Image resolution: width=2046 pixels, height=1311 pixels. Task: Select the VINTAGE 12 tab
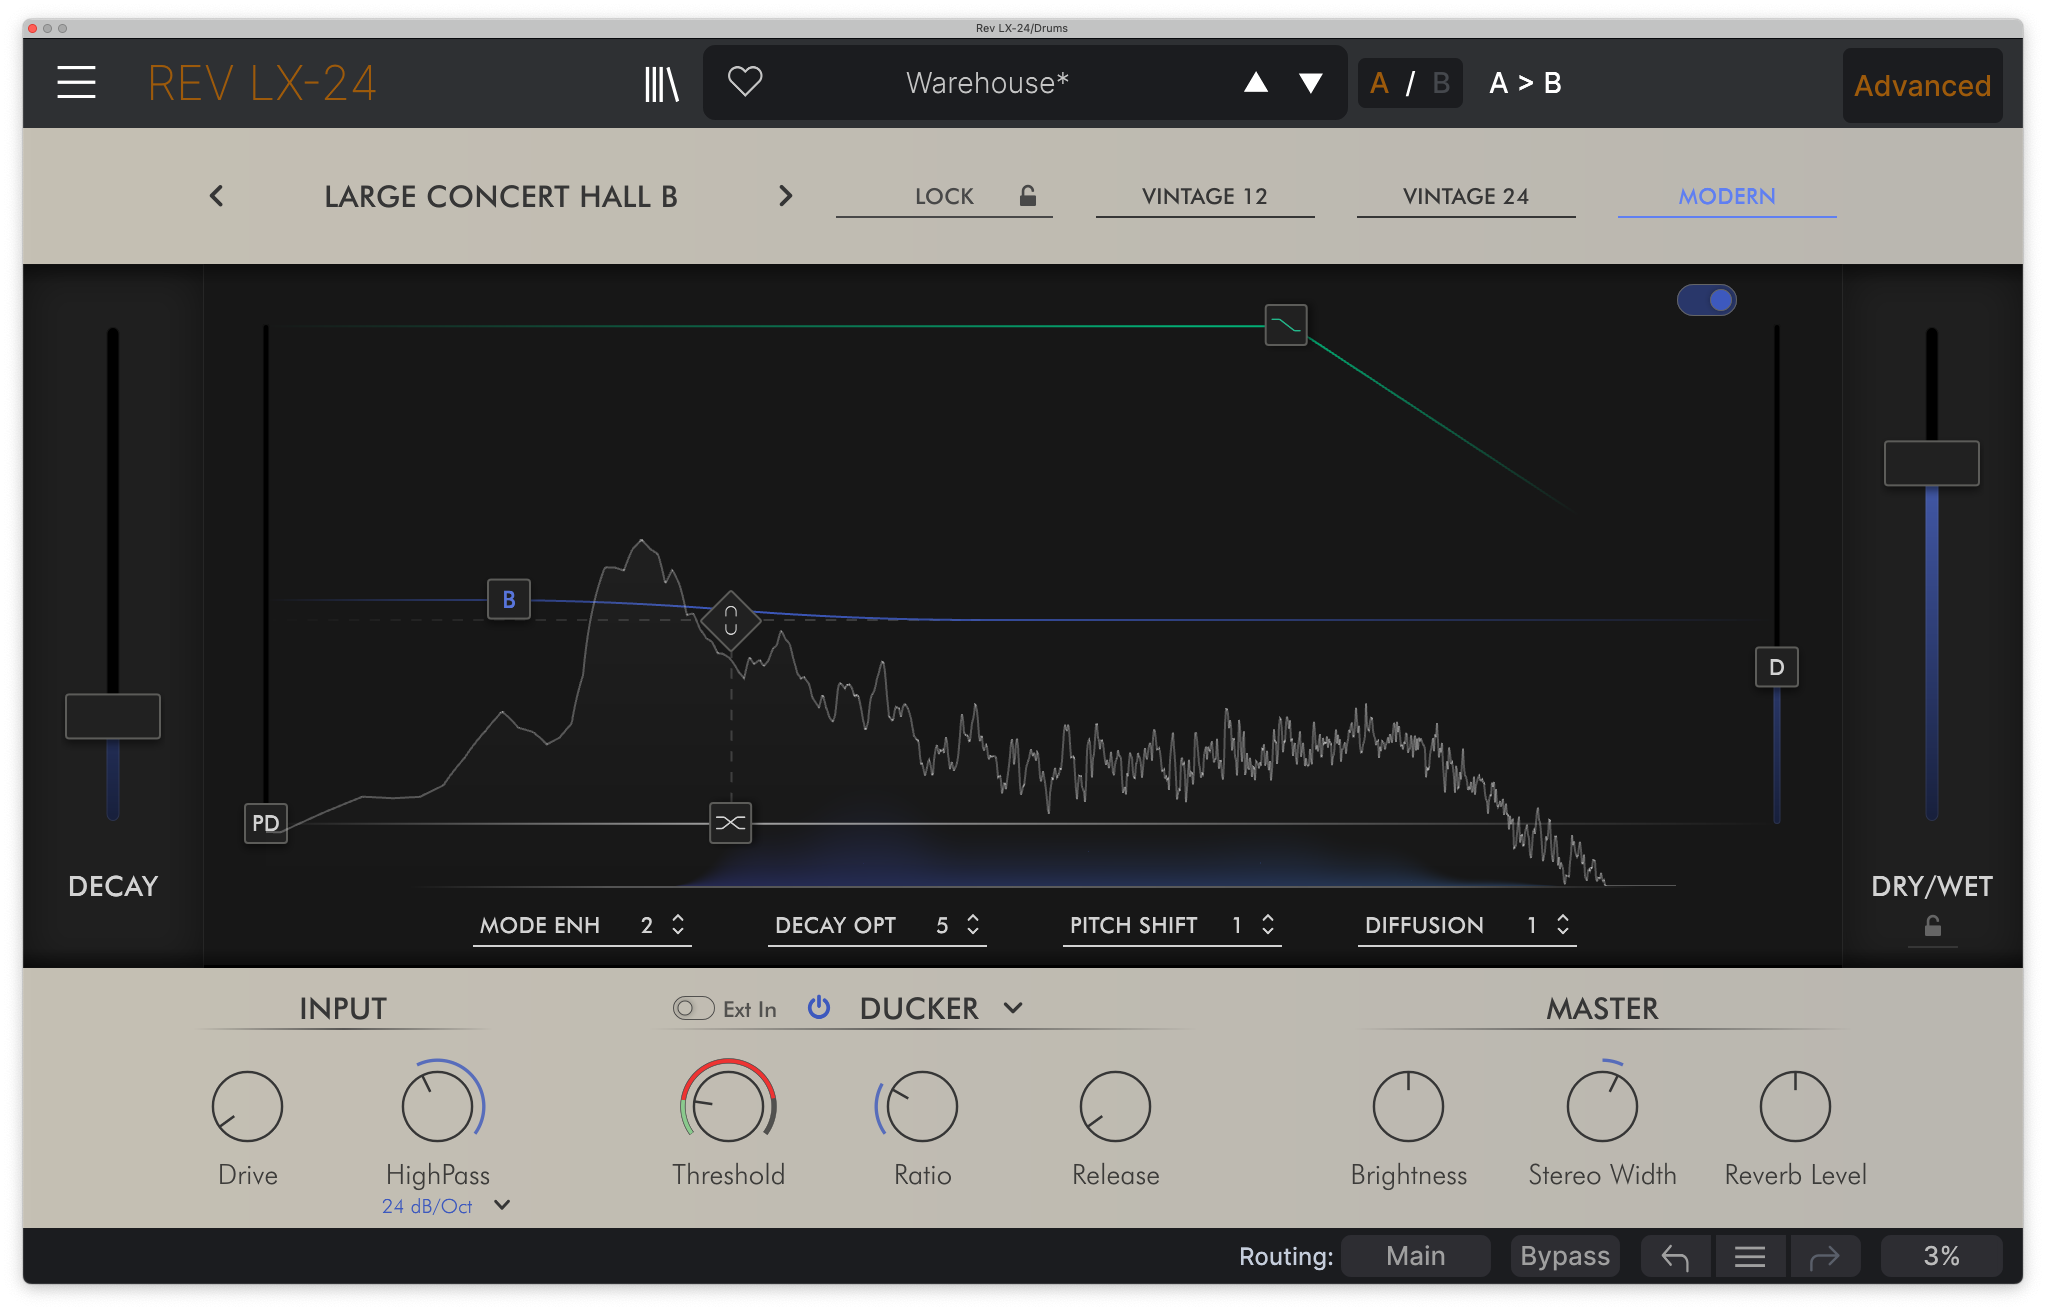coord(1205,196)
